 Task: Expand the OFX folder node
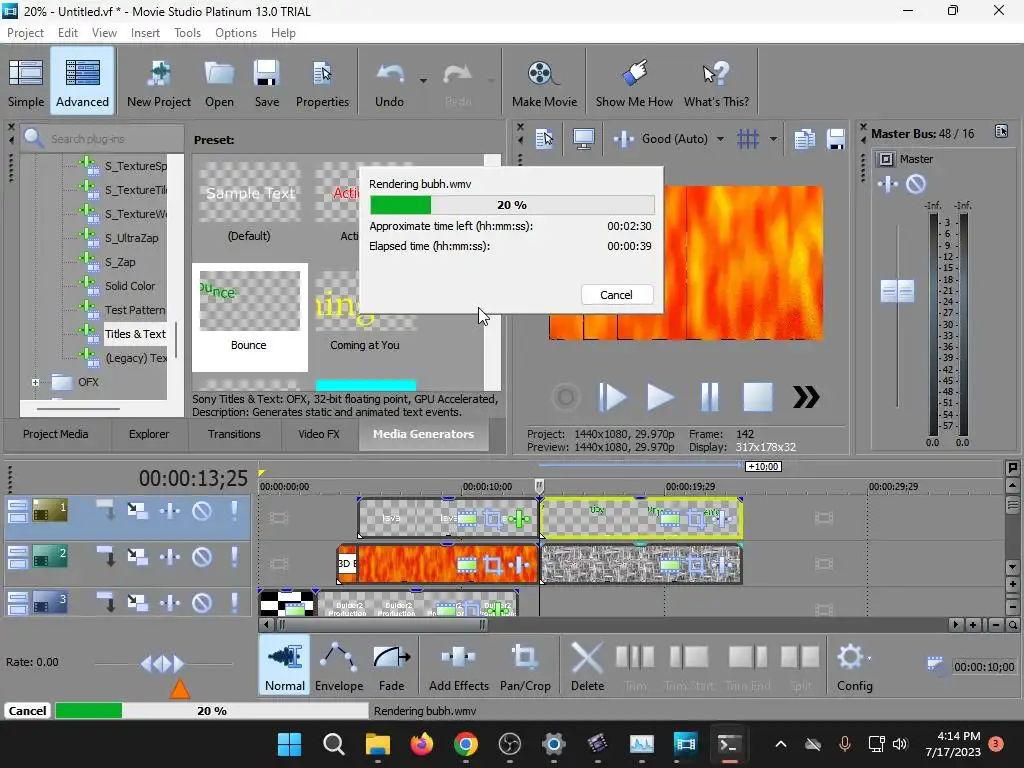35,382
